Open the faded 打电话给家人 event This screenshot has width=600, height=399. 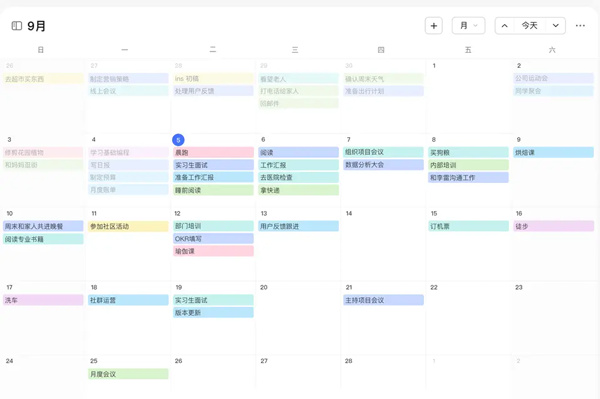[x=298, y=91]
